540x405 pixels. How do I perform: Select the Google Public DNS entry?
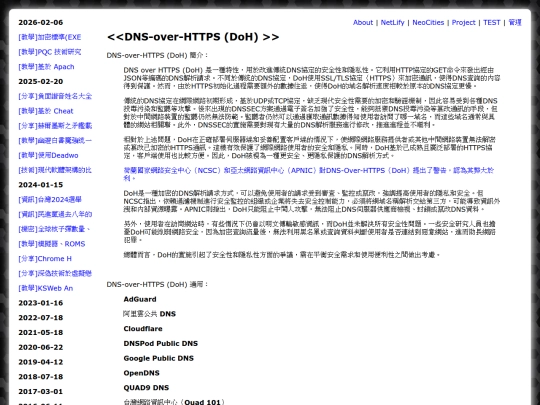click(x=158, y=359)
